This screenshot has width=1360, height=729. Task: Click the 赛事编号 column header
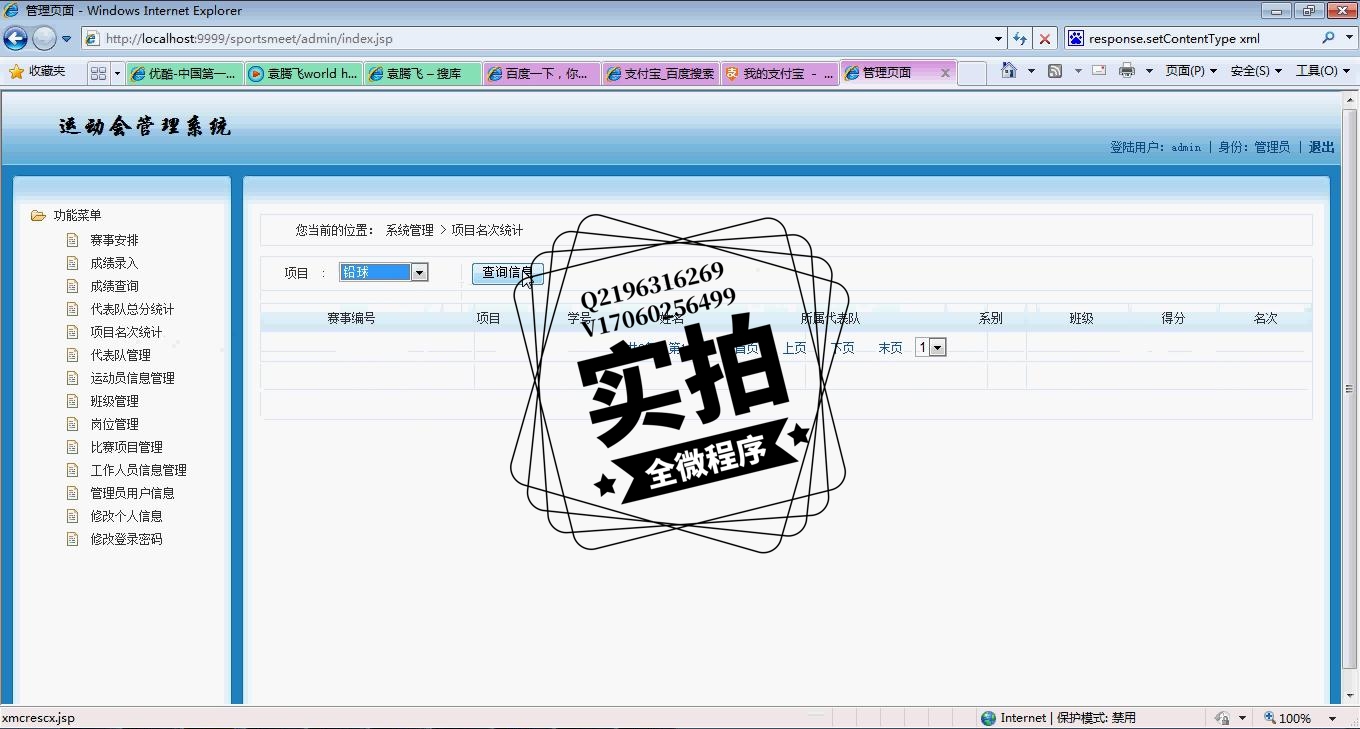point(351,318)
